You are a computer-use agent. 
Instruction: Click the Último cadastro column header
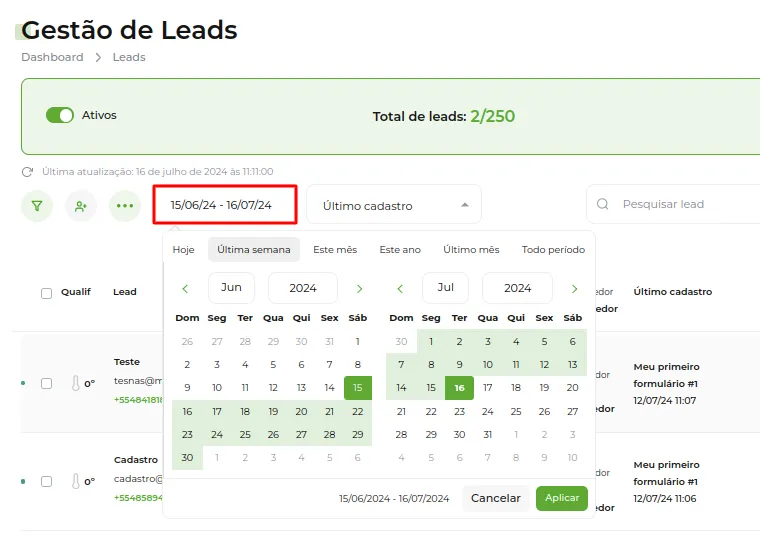tap(673, 292)
